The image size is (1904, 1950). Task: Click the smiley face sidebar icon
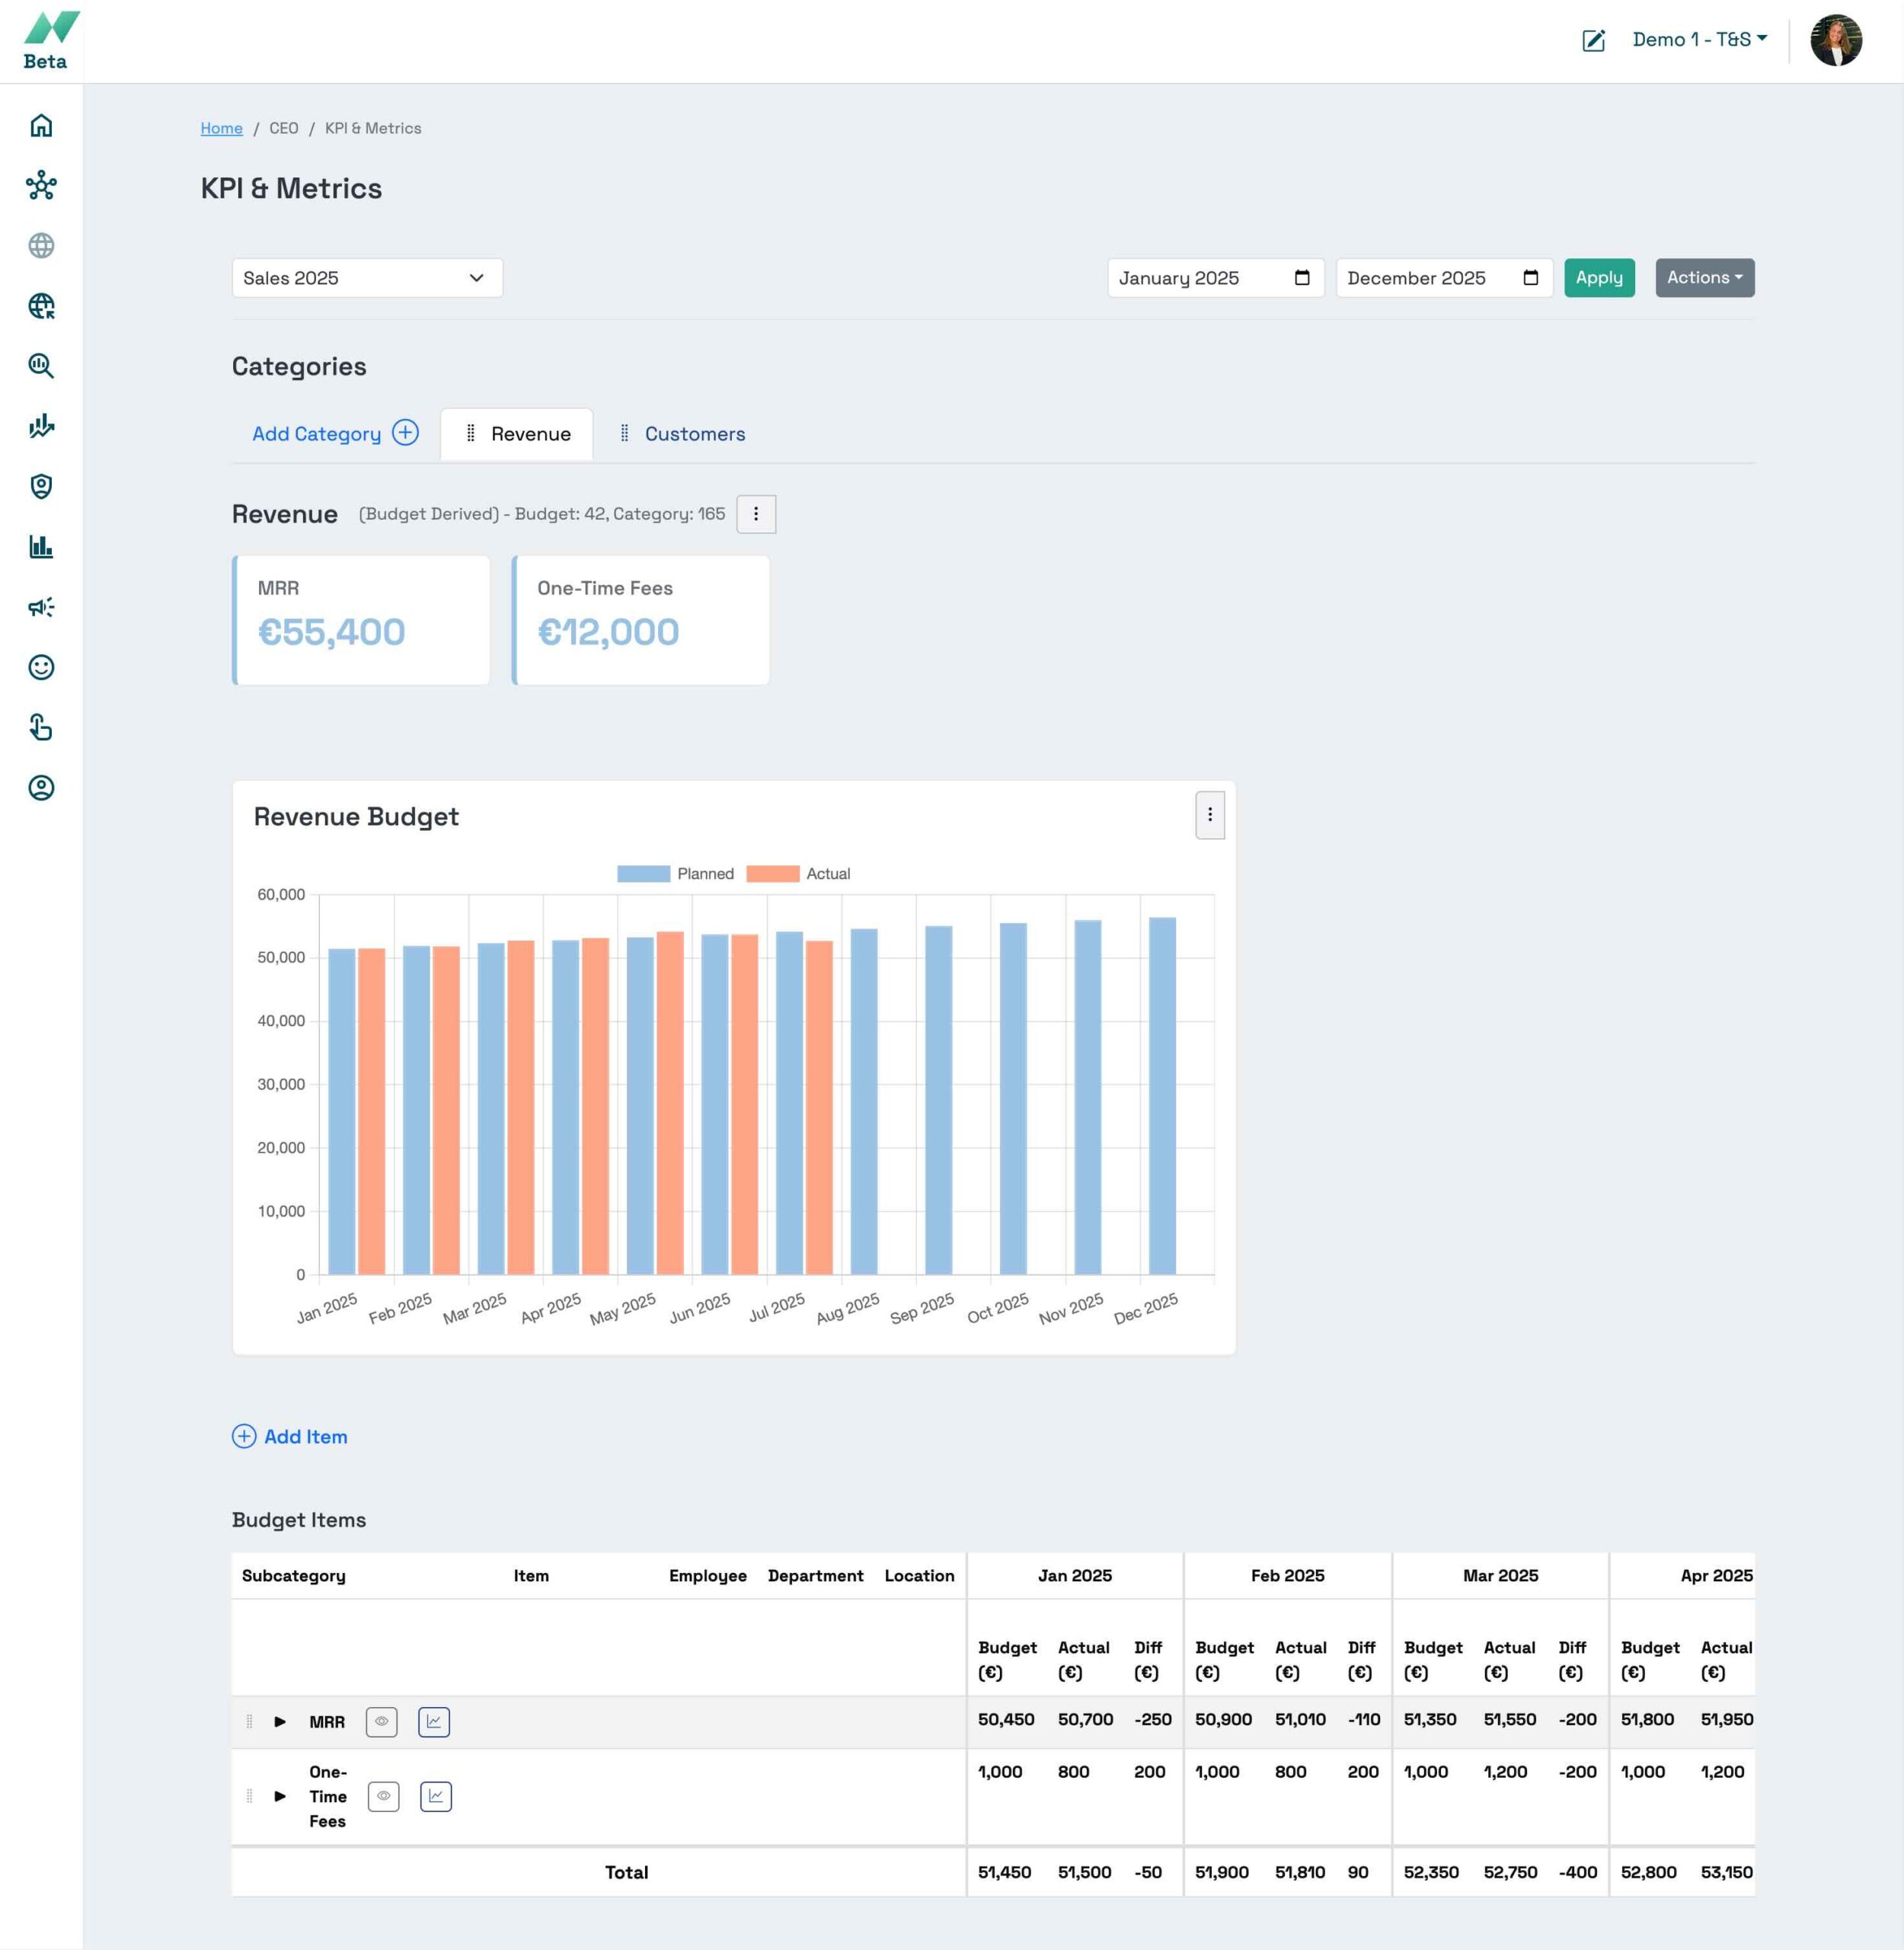pos(41,667)
